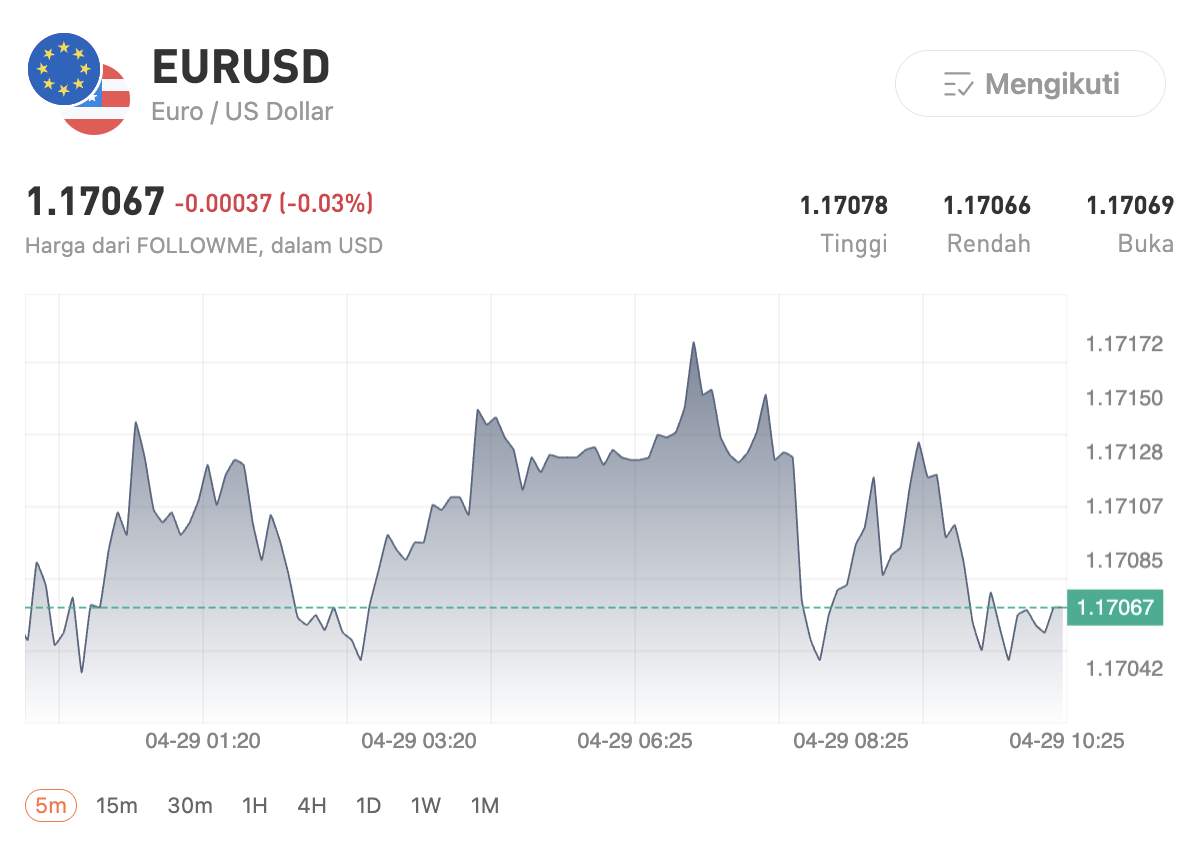Click the green 1.17067 price tag marker
Image resolution: width=1202 pixels, height=846 pixels.
pyautogui.click(x=1113, y=607)
